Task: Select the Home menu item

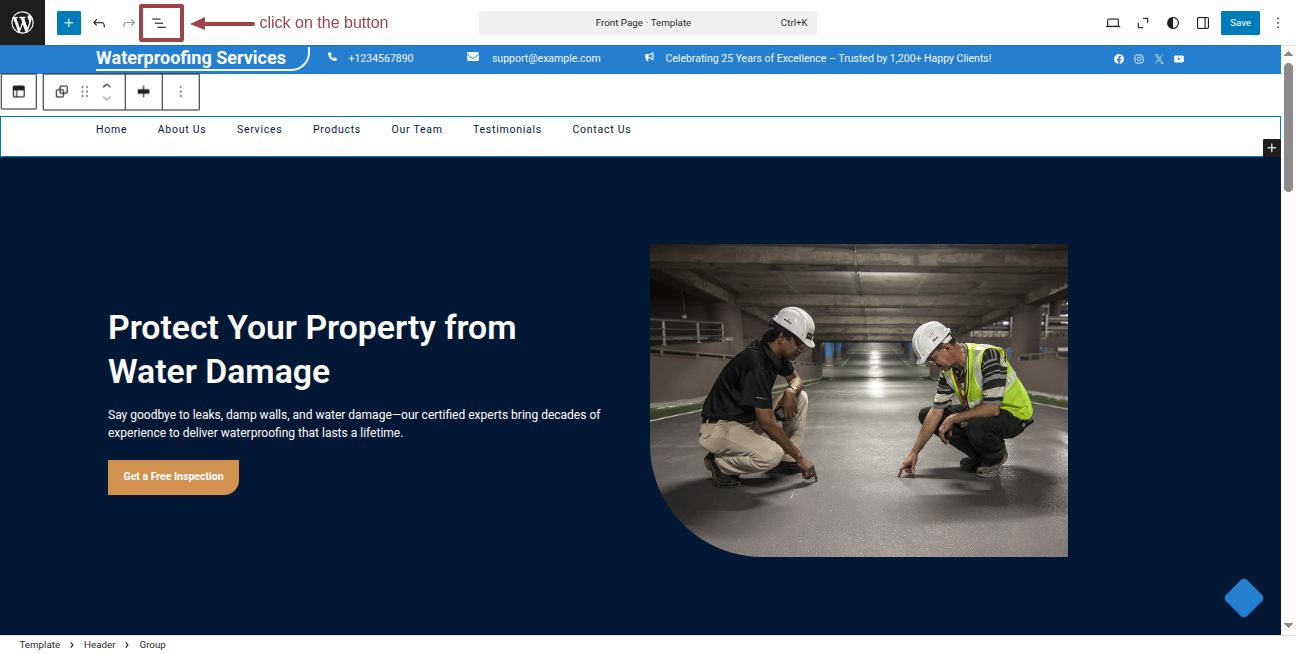Action: pyautogui.click(x=111, y=129)
